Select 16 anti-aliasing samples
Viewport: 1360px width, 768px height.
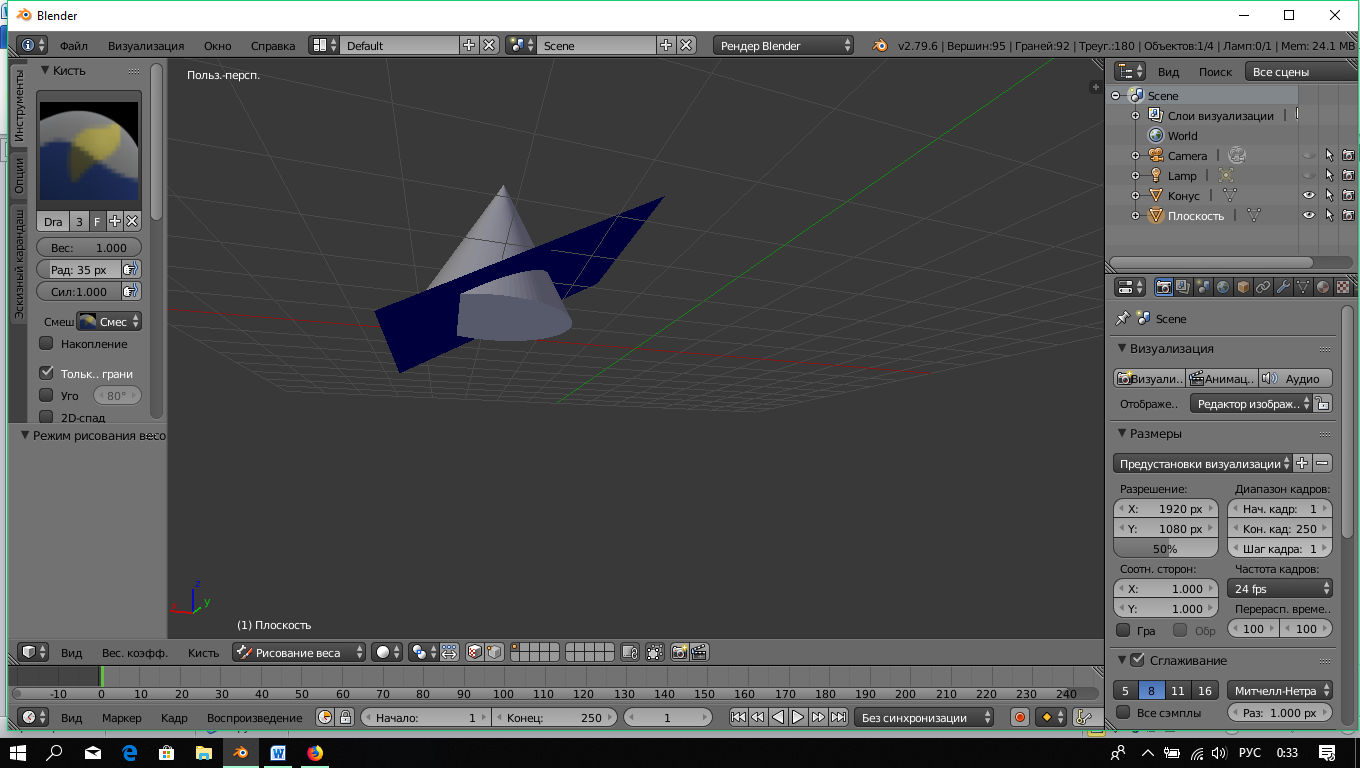[1205, 690]
